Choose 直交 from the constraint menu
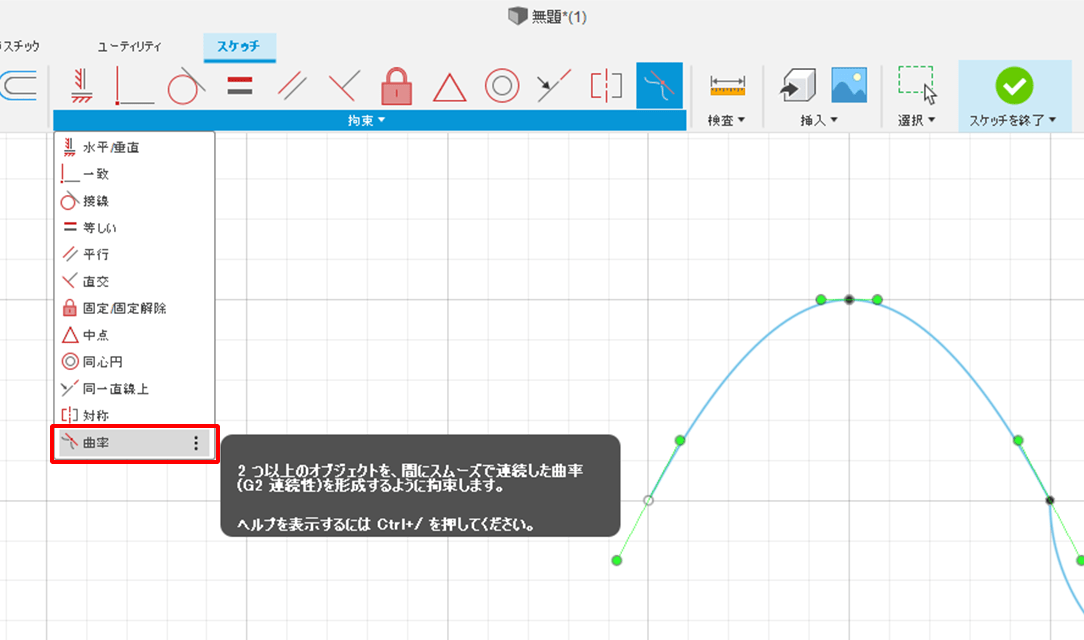 (x=134, y=281)
